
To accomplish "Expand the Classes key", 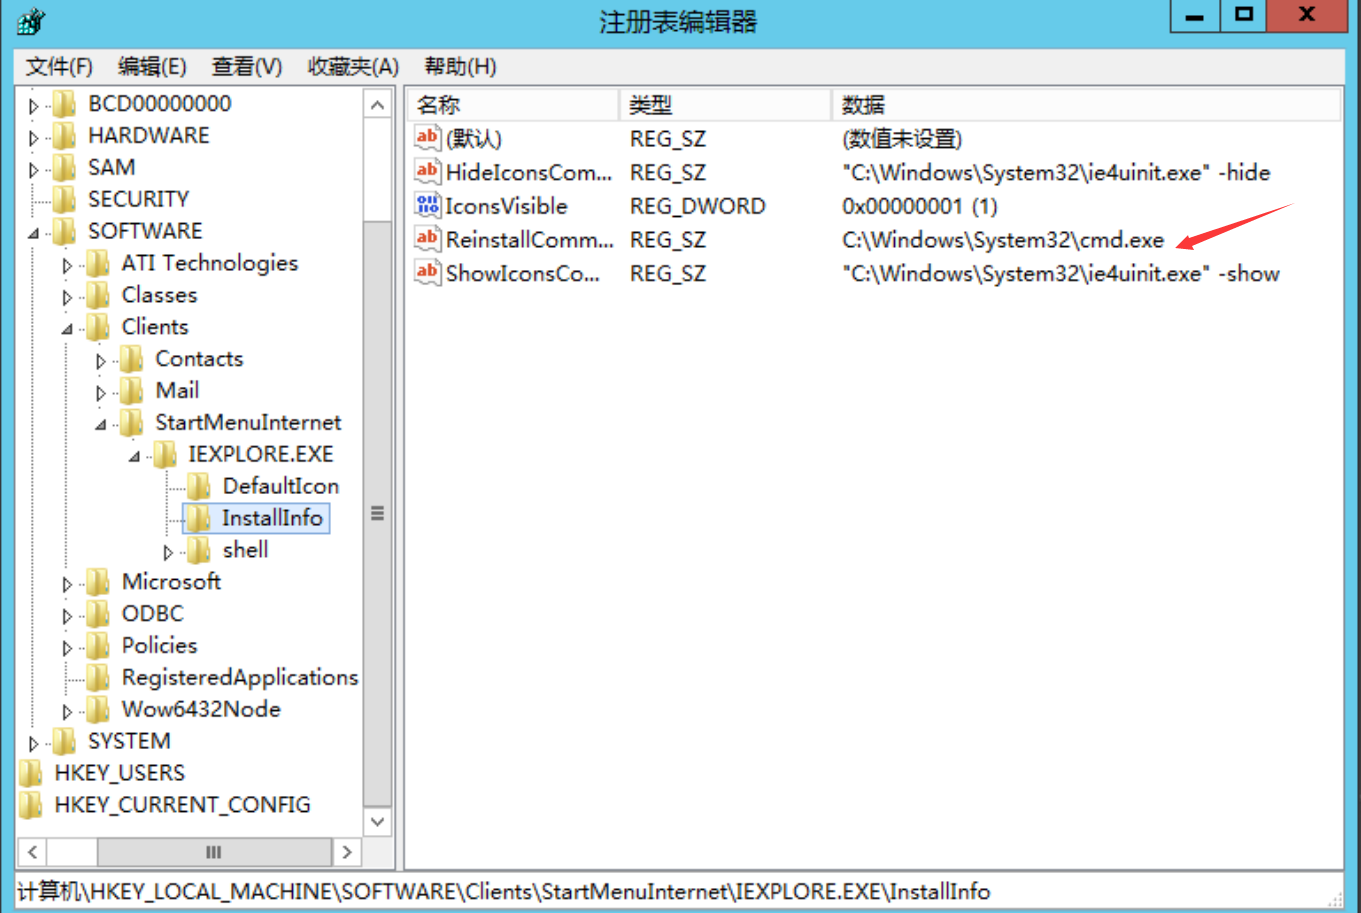I will click(x=67, y=298).
